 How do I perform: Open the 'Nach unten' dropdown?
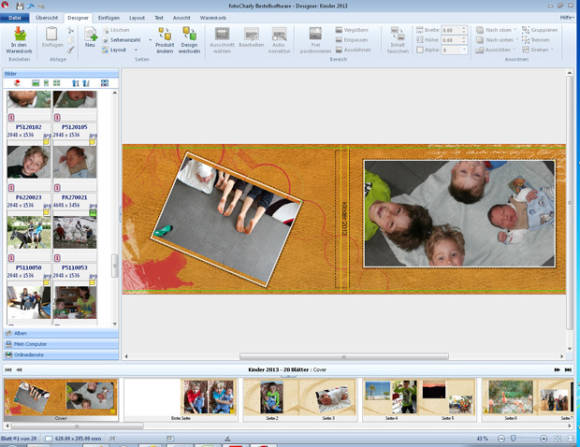pyautogui.click(x=516, y=40)
